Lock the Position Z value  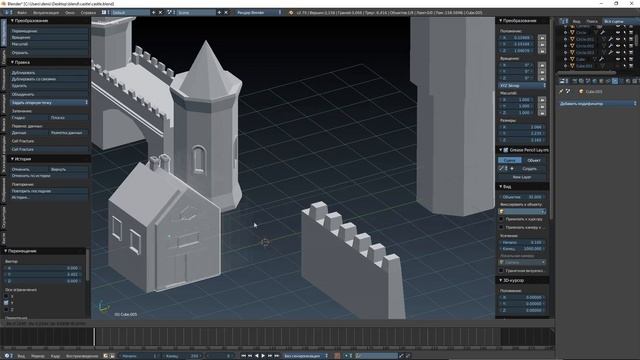542,51
